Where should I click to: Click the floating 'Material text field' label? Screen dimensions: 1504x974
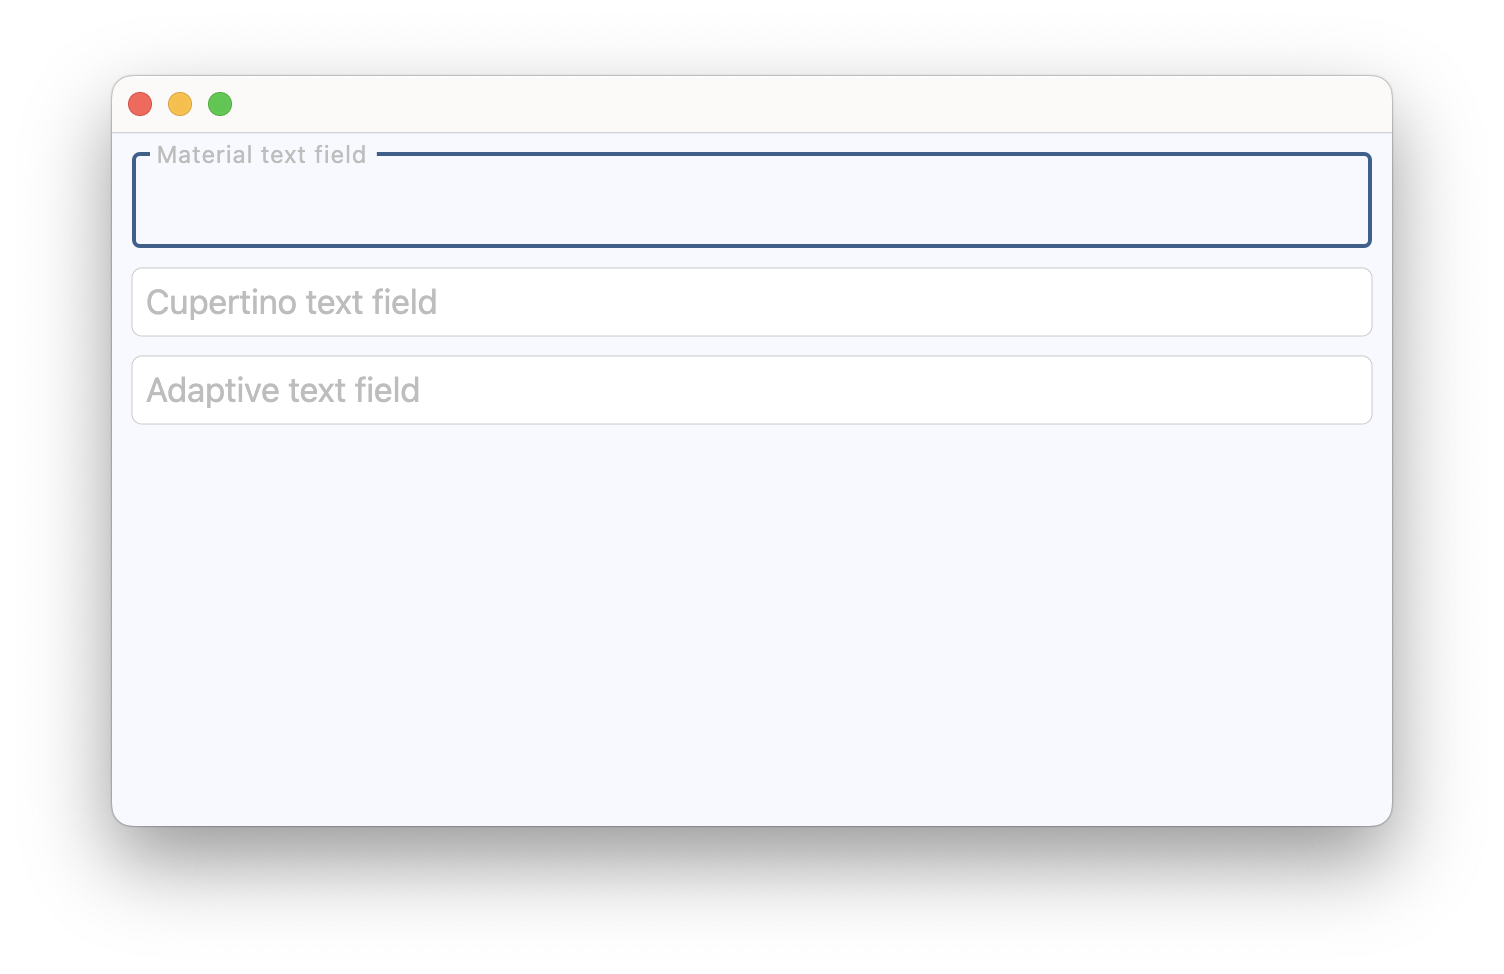pyautogui.click(x=262, y=155)
